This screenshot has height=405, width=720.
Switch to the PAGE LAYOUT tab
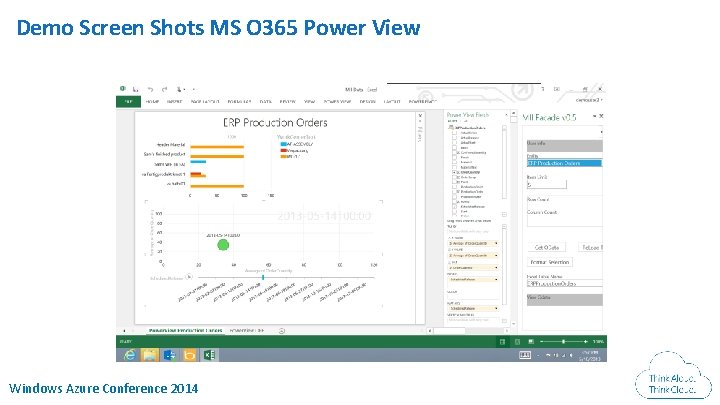[x=205, y=101]
